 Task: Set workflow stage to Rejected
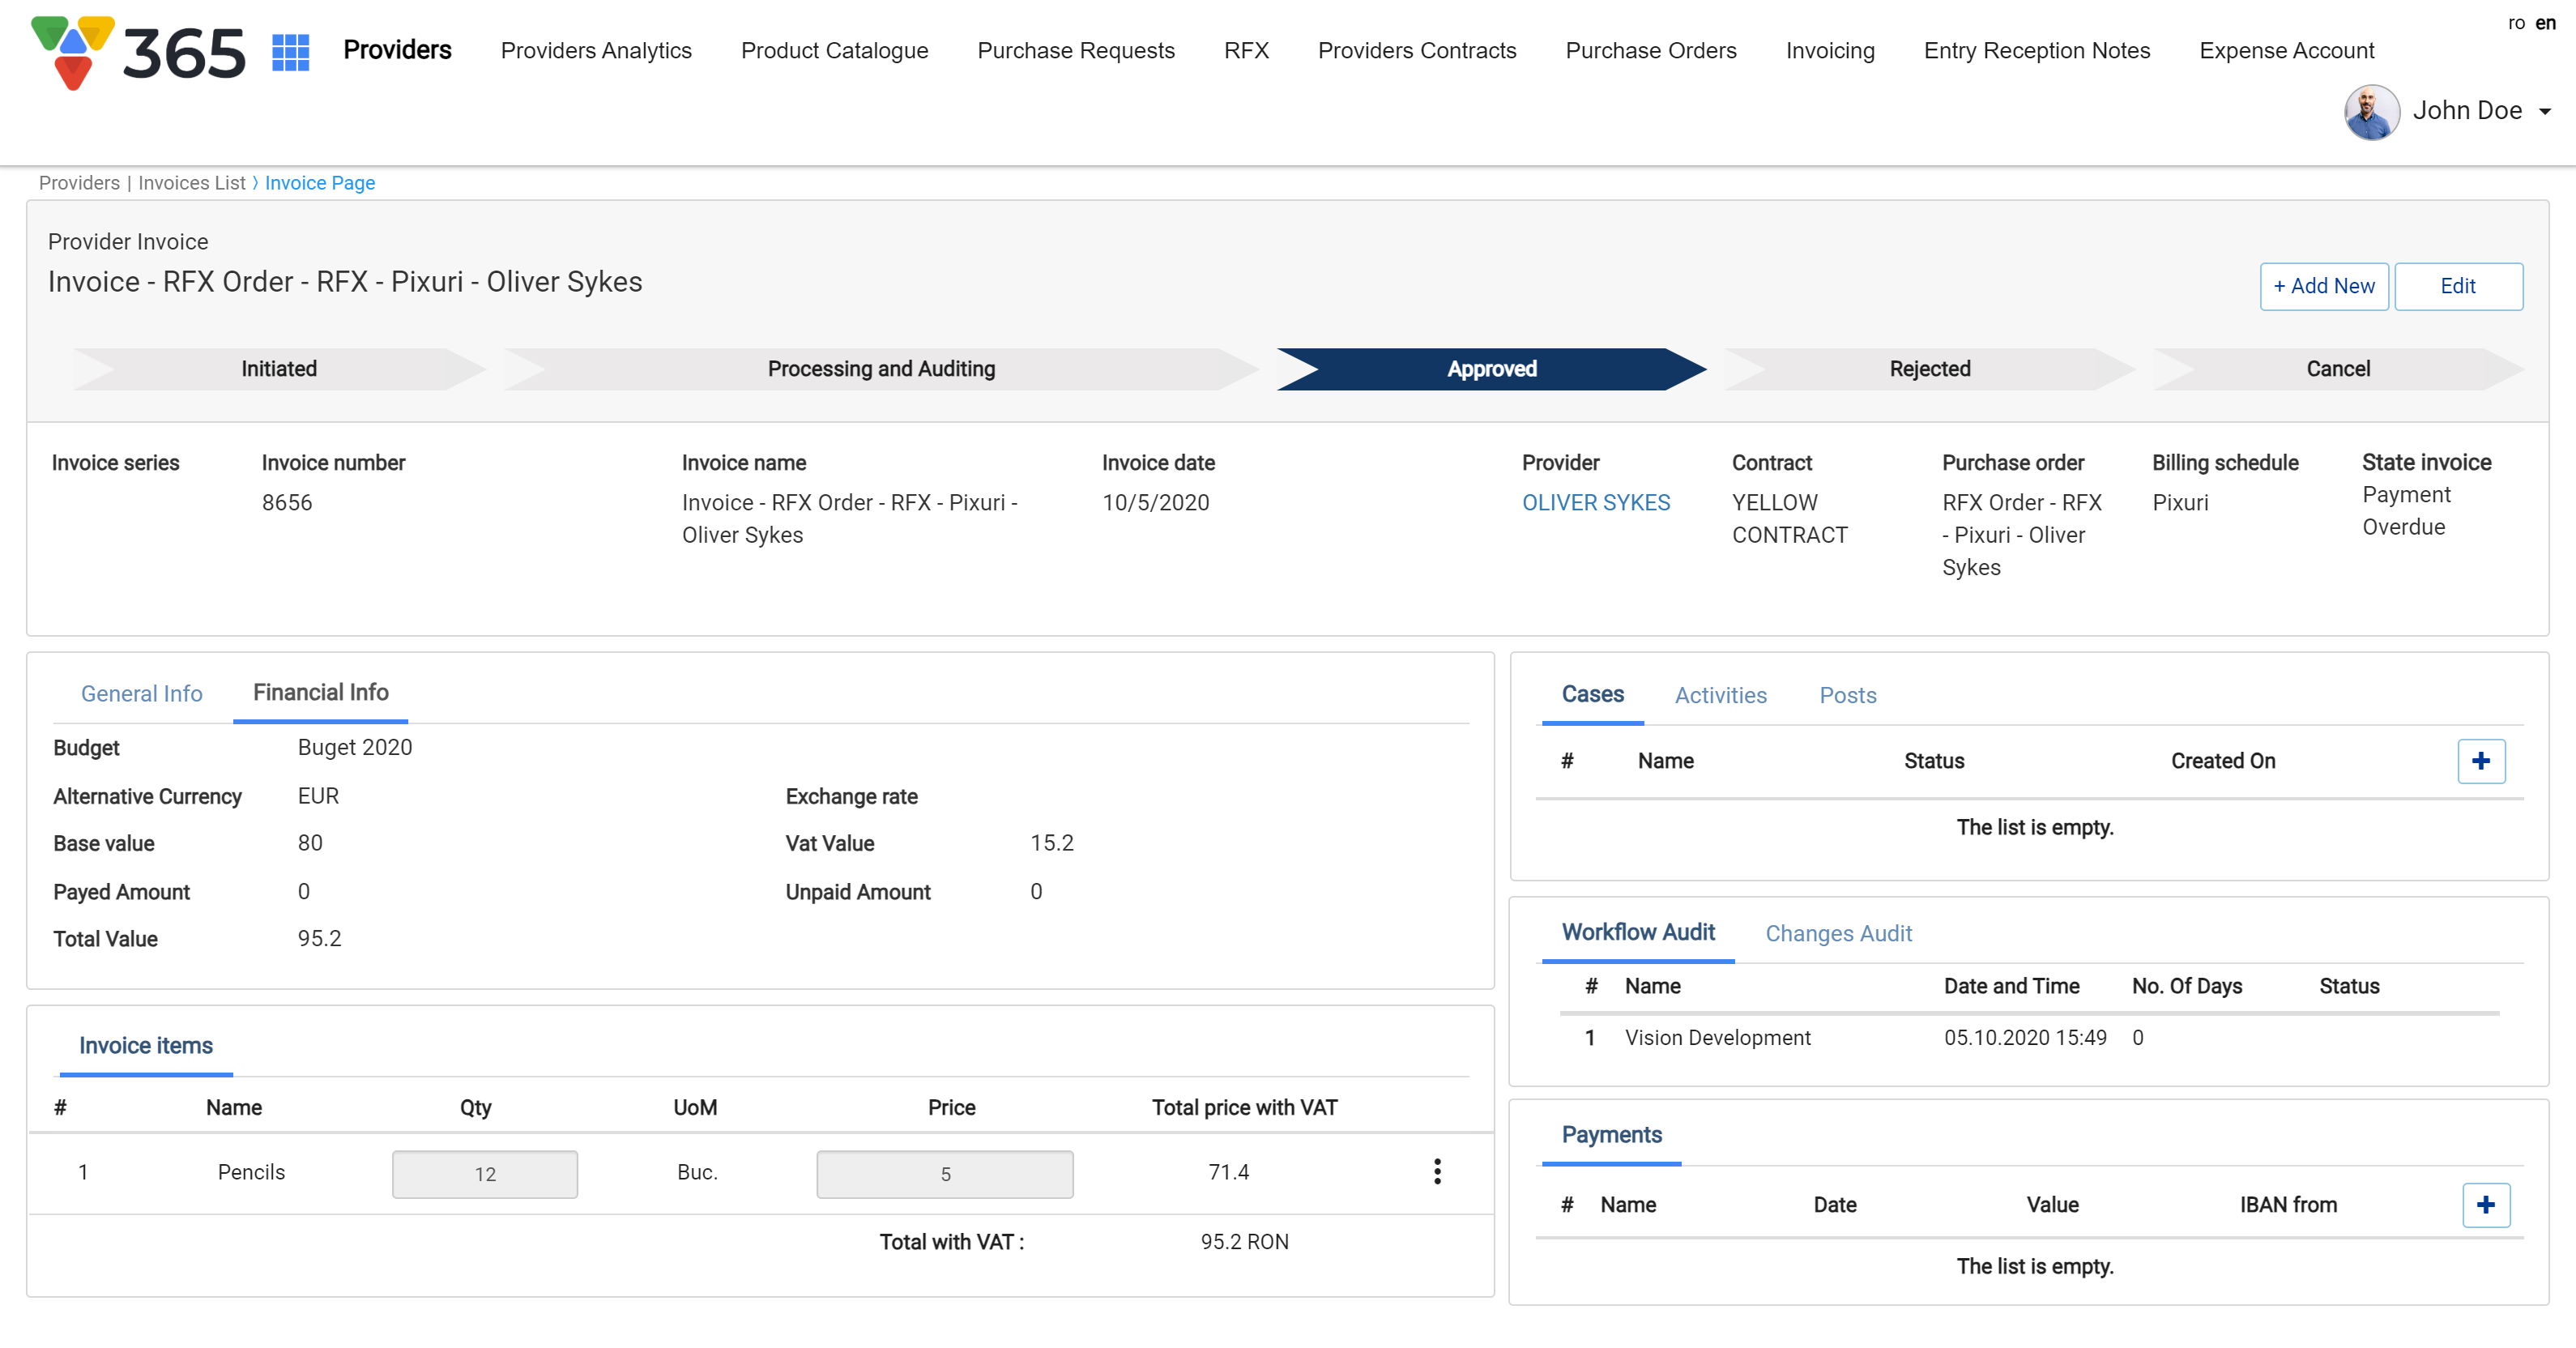[1929, 369]
